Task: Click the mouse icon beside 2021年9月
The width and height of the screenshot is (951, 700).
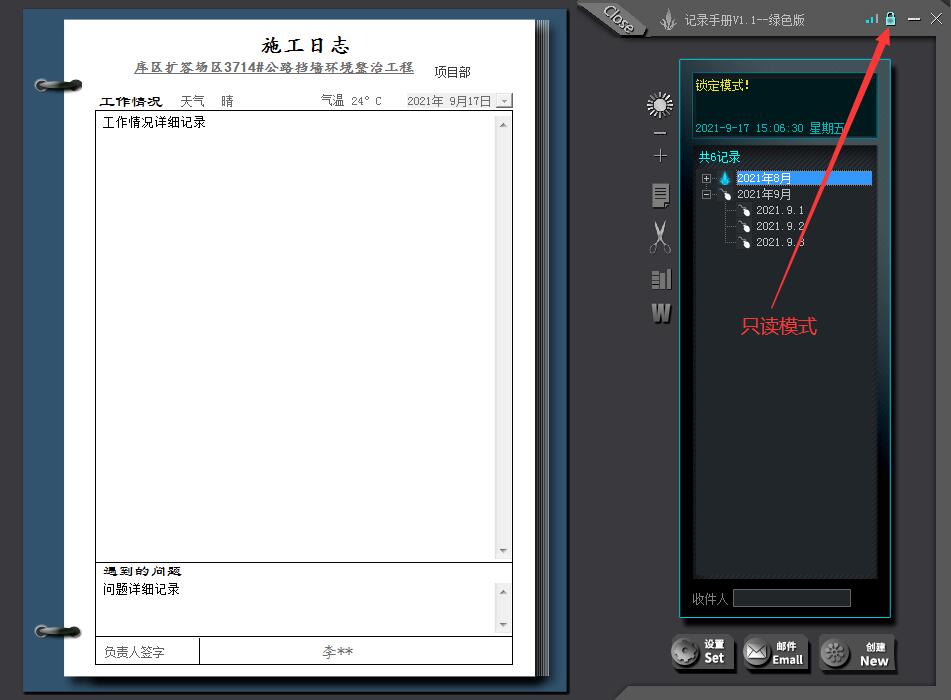Action: [x=725, y=194]
